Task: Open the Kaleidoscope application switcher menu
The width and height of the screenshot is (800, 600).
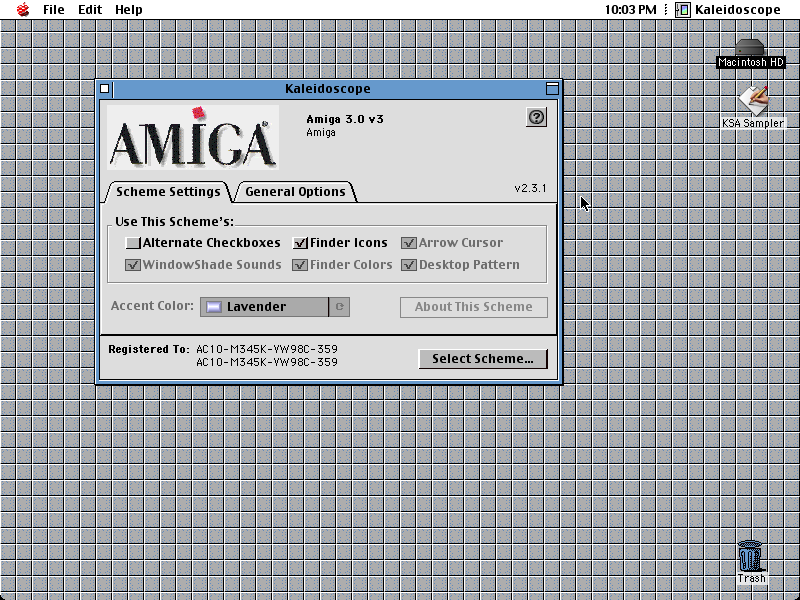Action: (728, 10)
